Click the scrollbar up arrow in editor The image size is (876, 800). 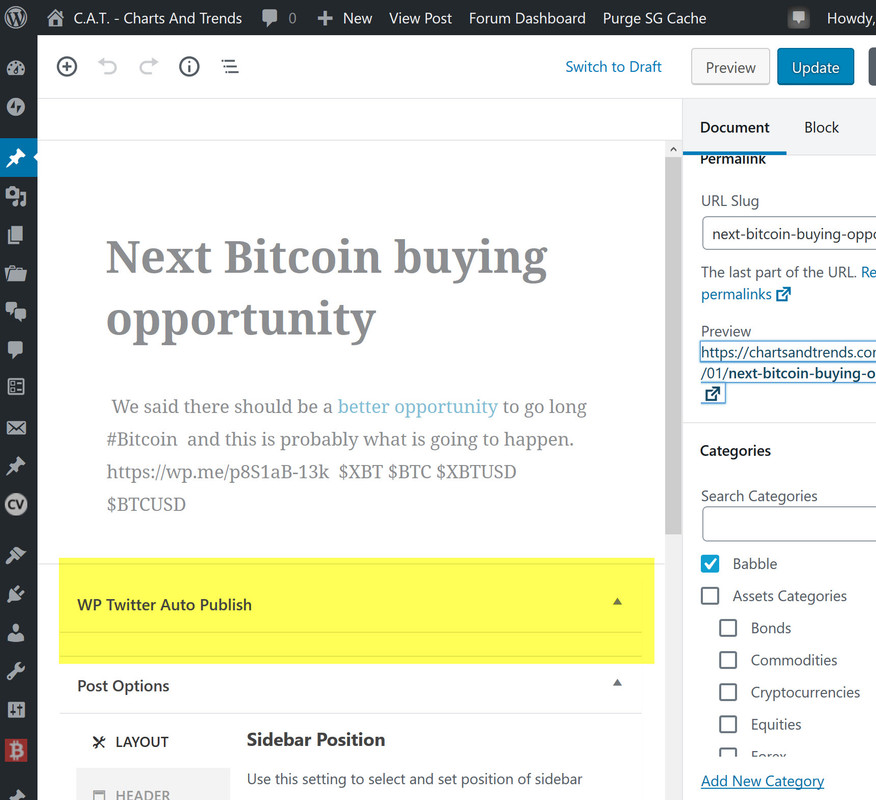tap(673, 149)
